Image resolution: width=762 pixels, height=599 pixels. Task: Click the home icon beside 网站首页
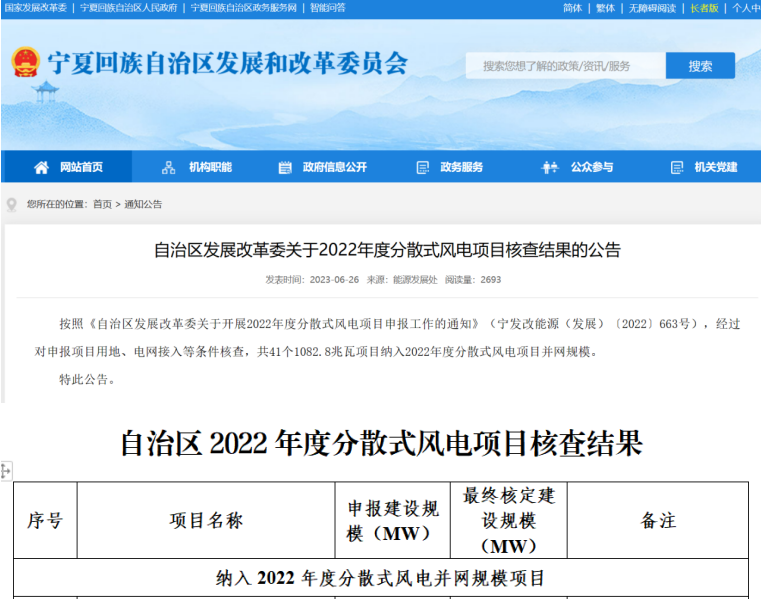pyautogui.click(x=41, y=167)
